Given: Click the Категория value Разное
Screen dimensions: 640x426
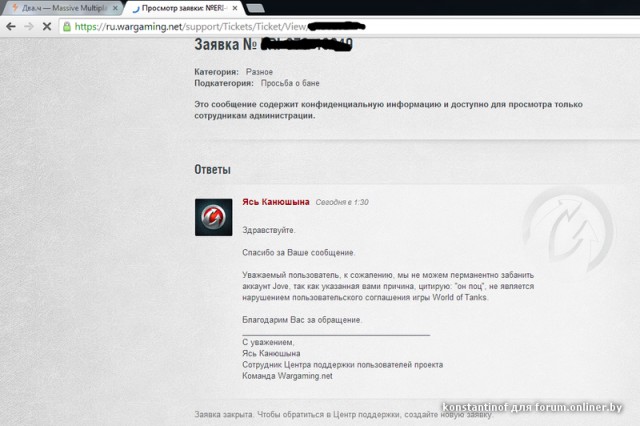Looking at the screenshot, I should (x=259, y=72).
